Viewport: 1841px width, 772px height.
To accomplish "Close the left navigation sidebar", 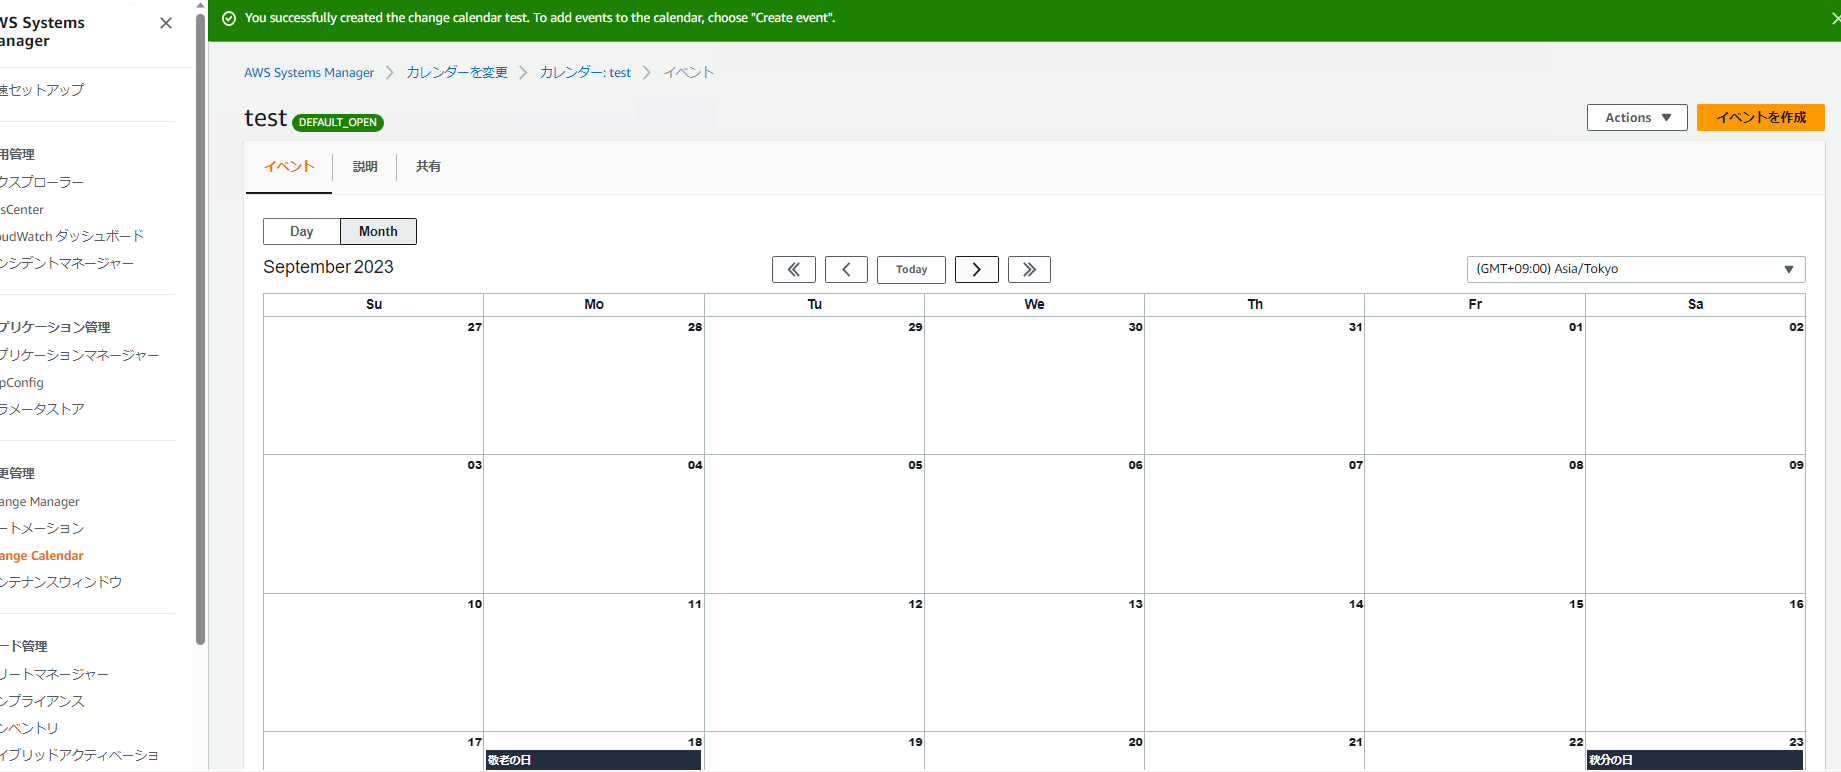I will coord(166,23).
